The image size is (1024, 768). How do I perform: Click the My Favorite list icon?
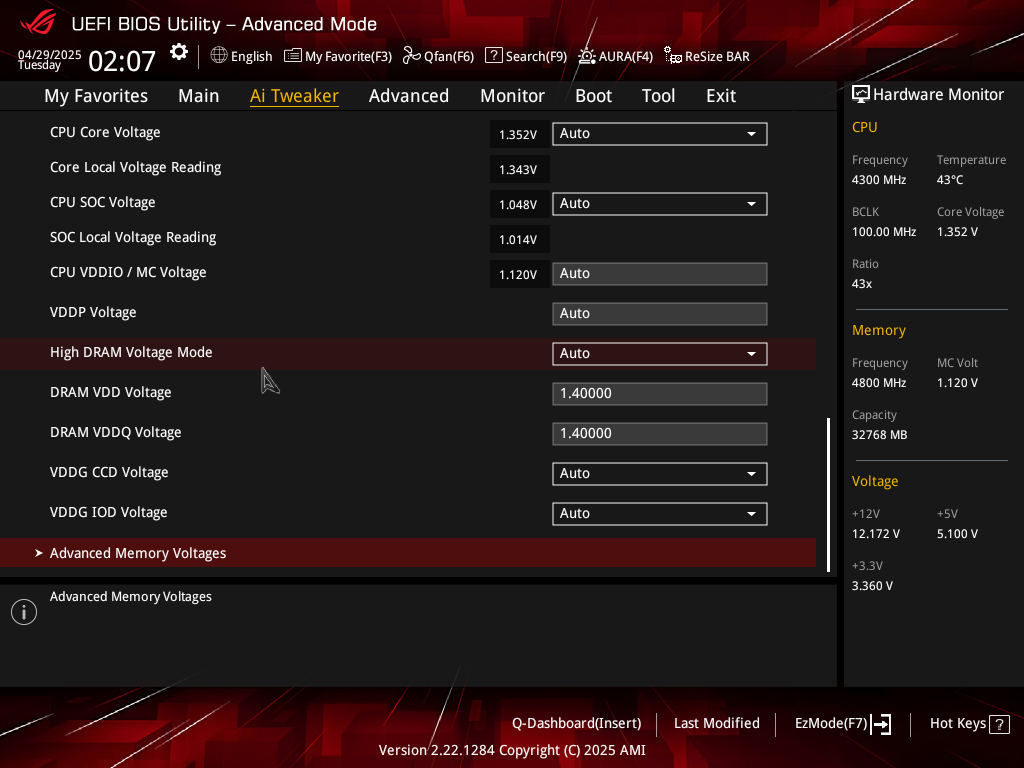pyautogui.click(x=293, y=56)
